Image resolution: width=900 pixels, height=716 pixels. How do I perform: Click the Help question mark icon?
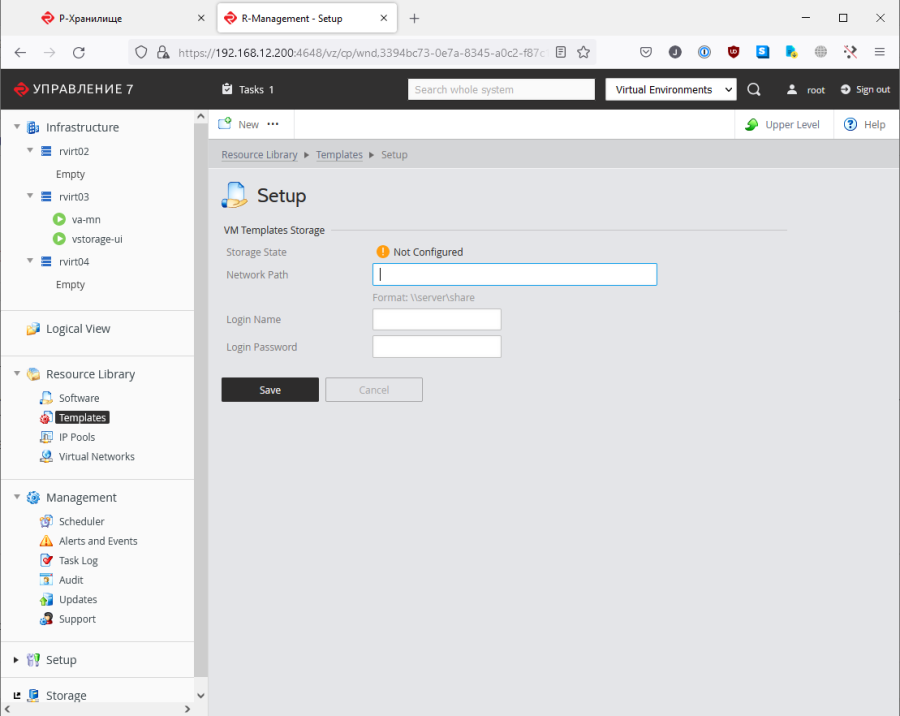click(x=851, y=125)
